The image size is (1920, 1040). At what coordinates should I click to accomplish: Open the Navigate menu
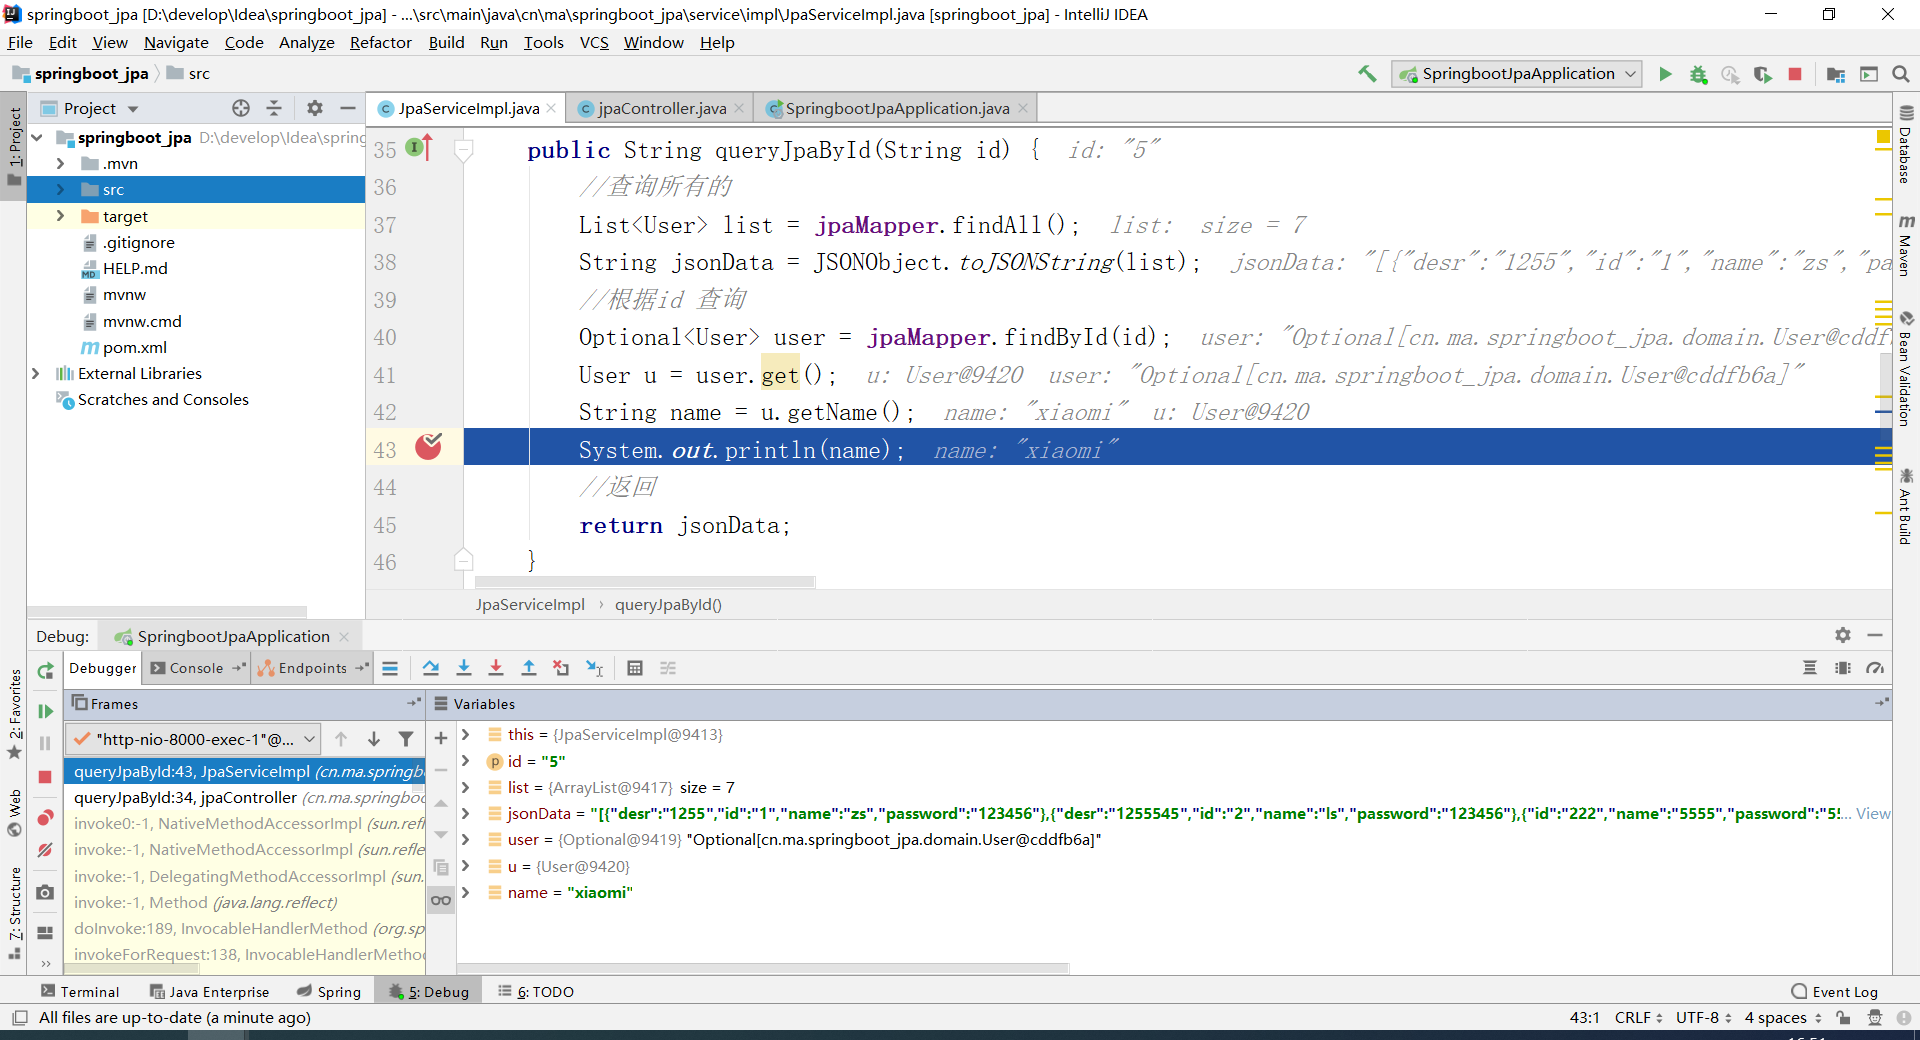176,42
